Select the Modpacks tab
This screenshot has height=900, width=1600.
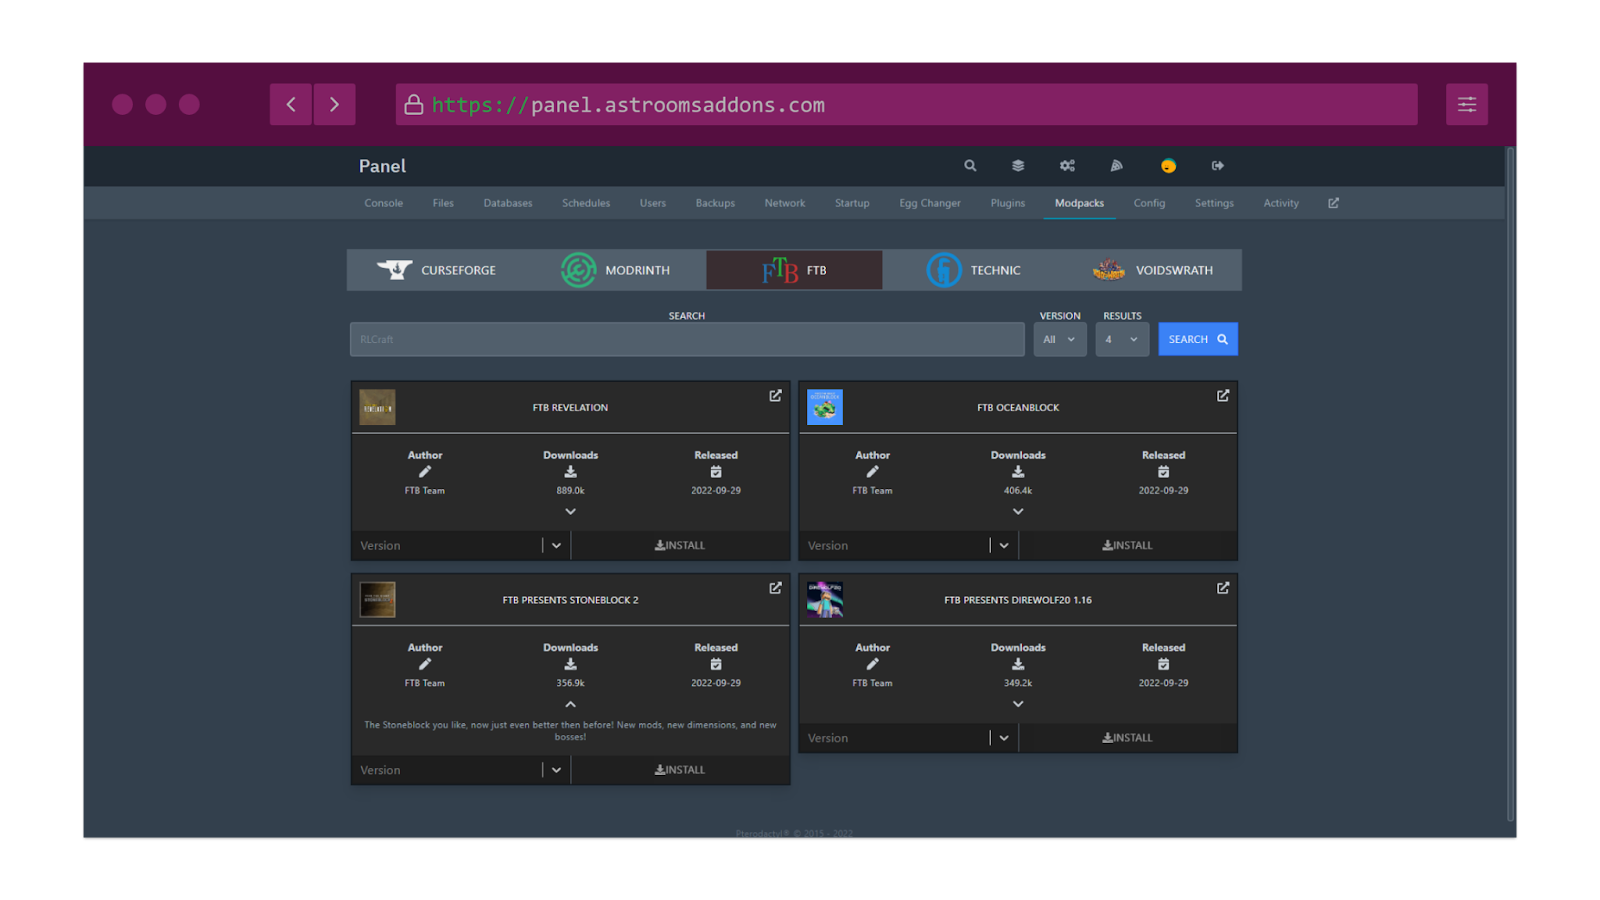coord(1079,203)
